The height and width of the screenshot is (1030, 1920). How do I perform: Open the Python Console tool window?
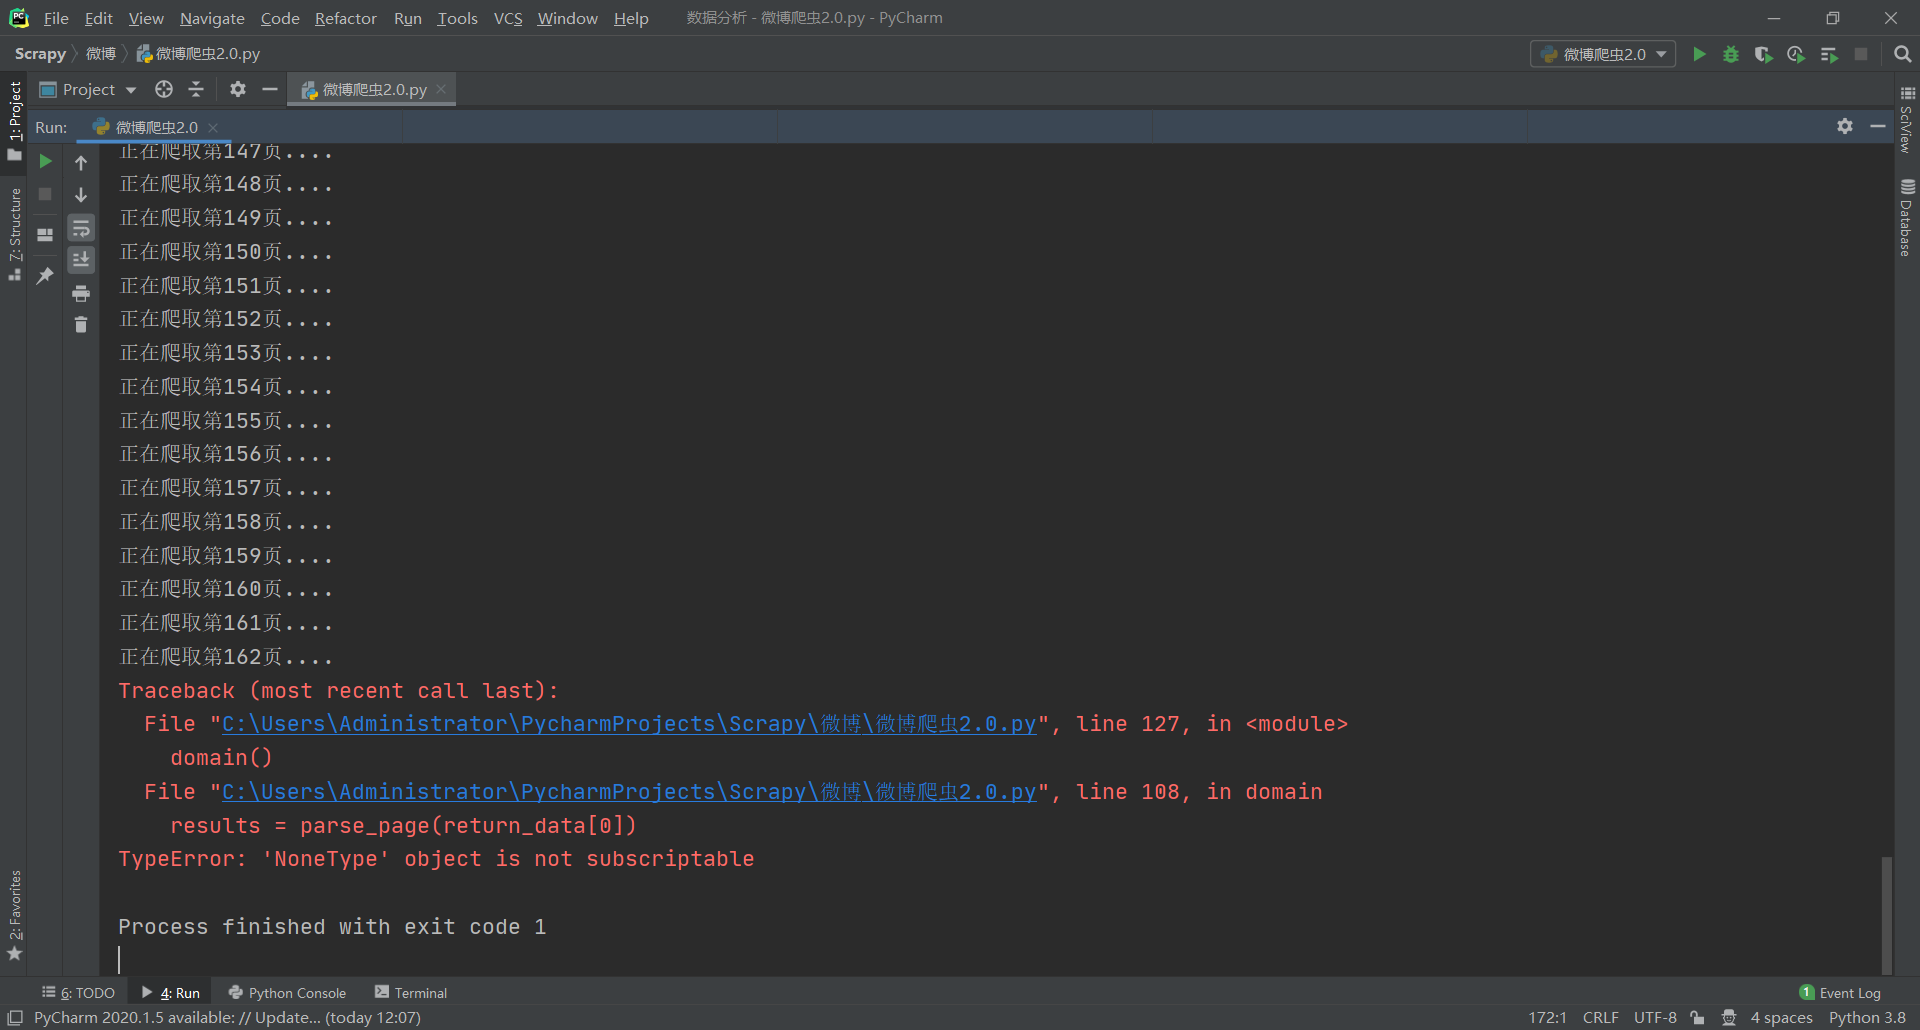click(x=288, y=993)
